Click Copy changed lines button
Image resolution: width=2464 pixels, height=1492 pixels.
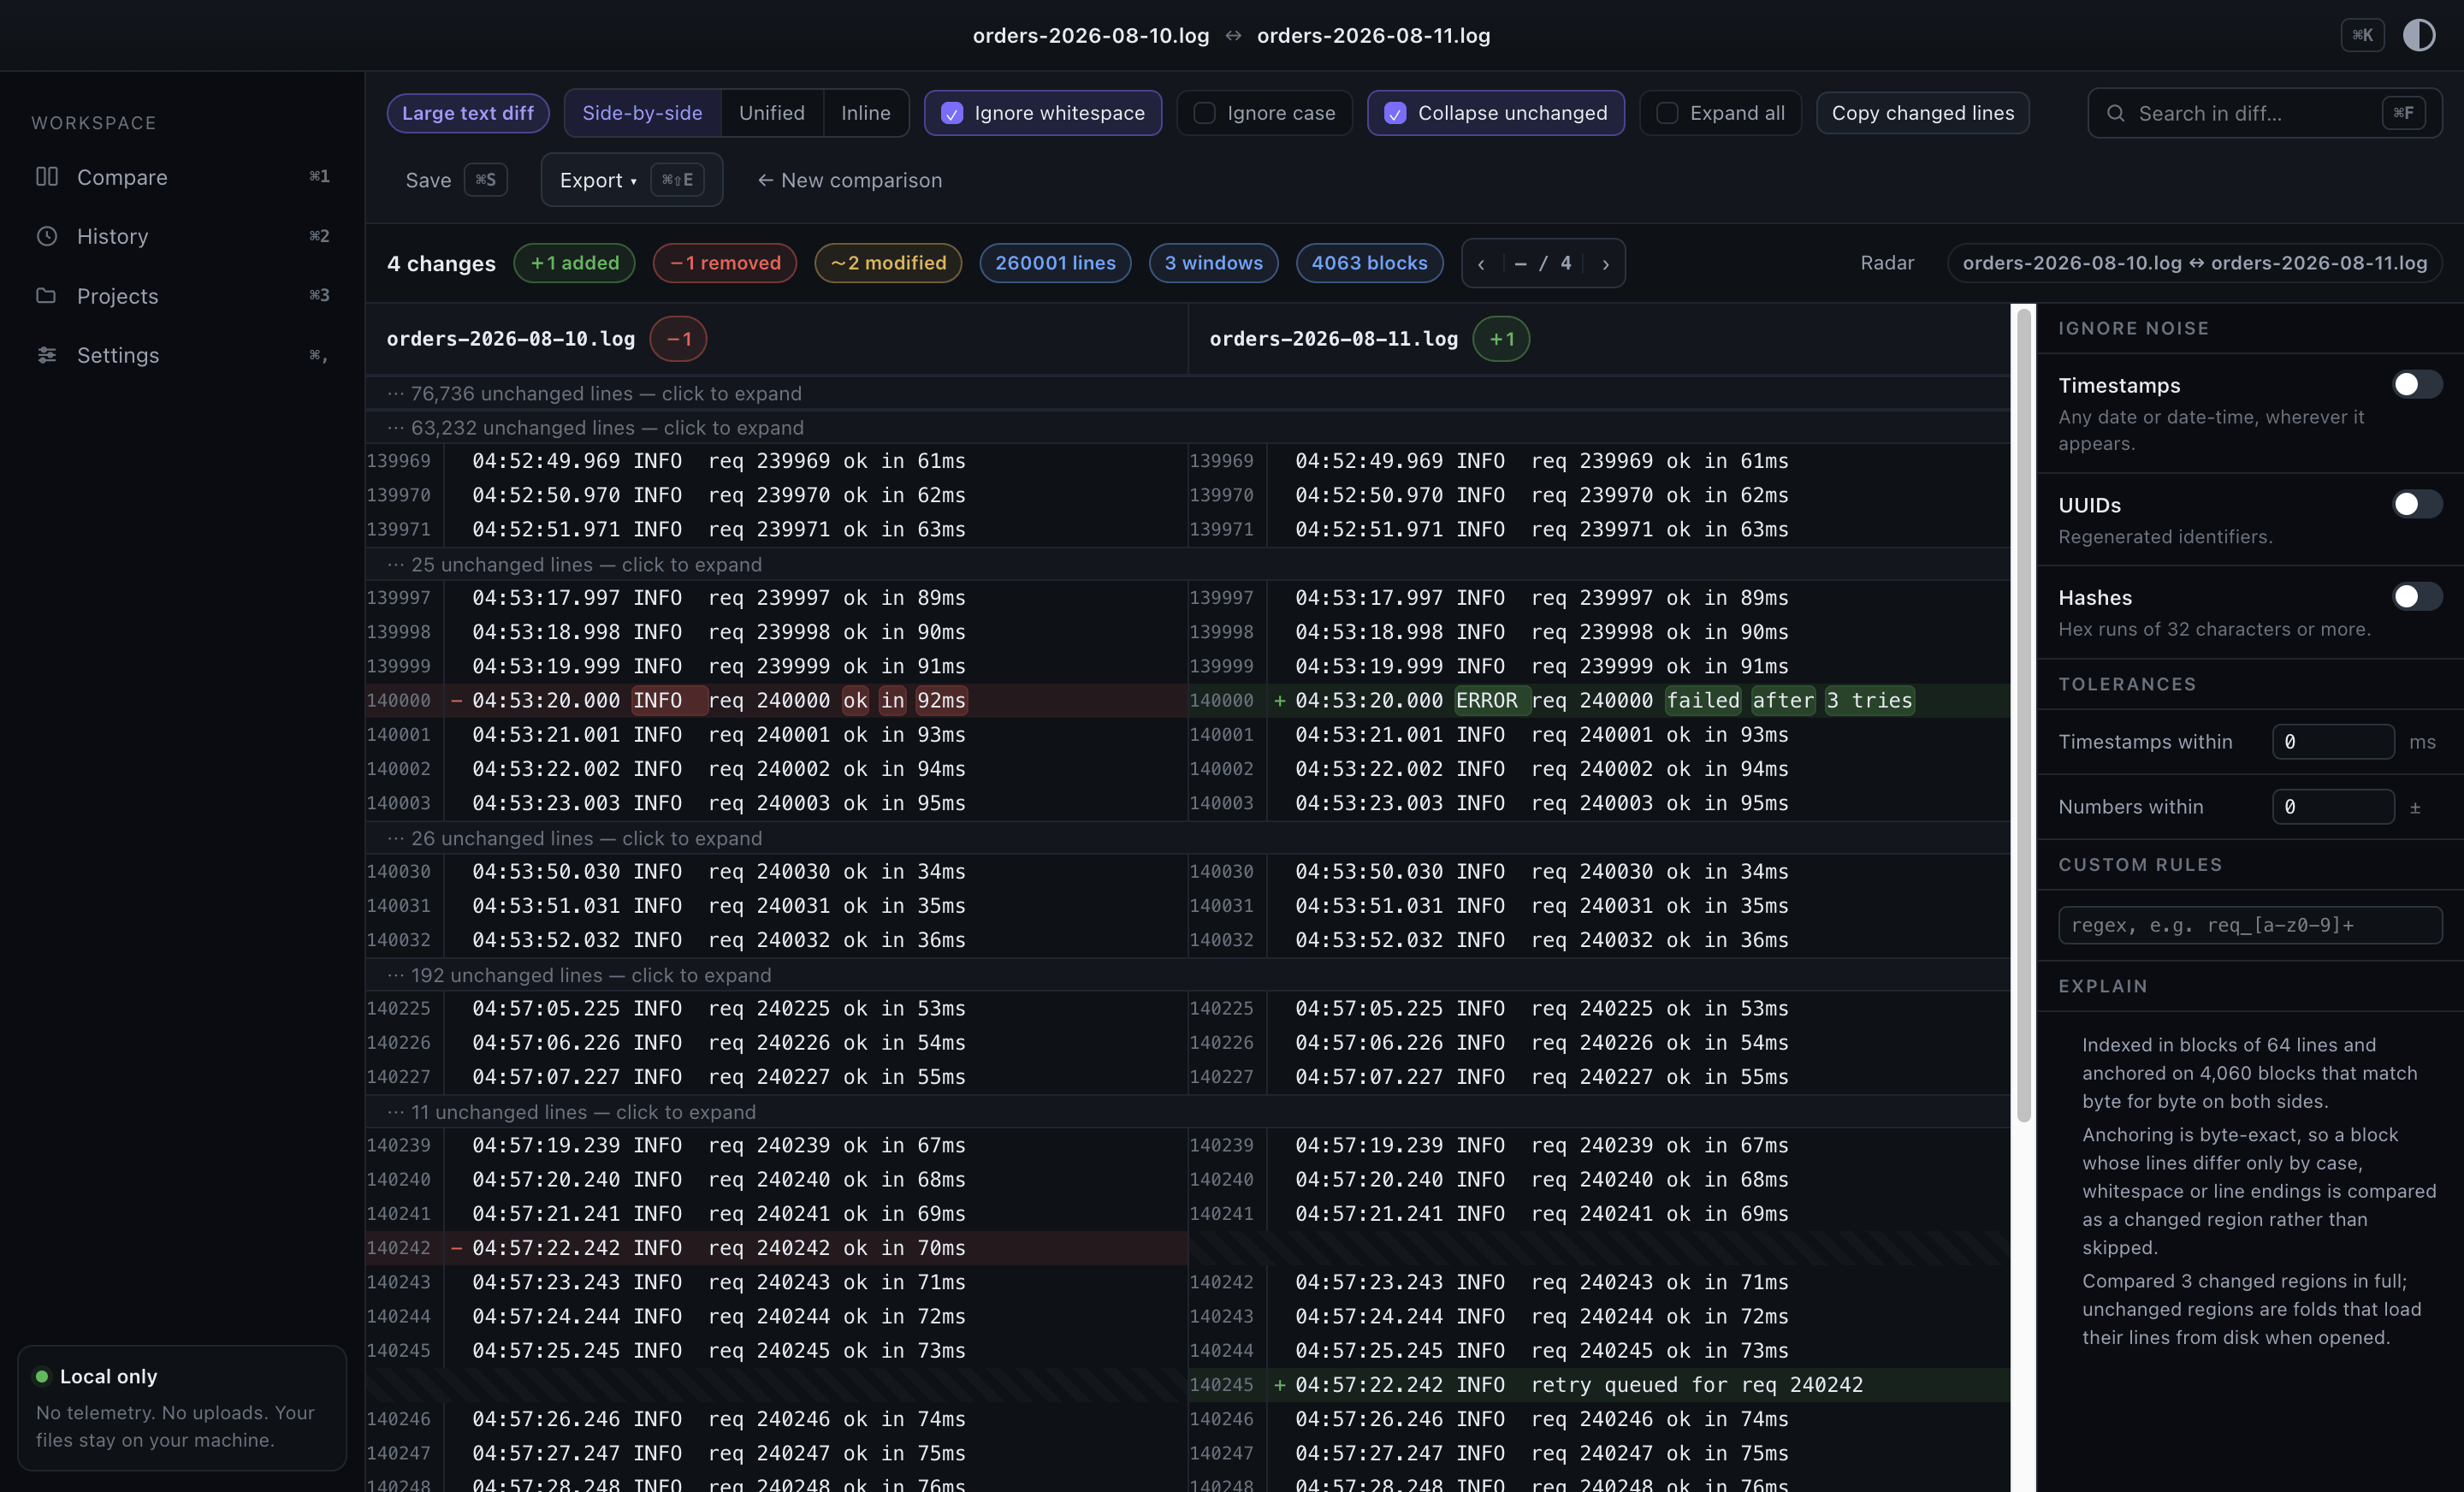click(x=1922, y=113)
